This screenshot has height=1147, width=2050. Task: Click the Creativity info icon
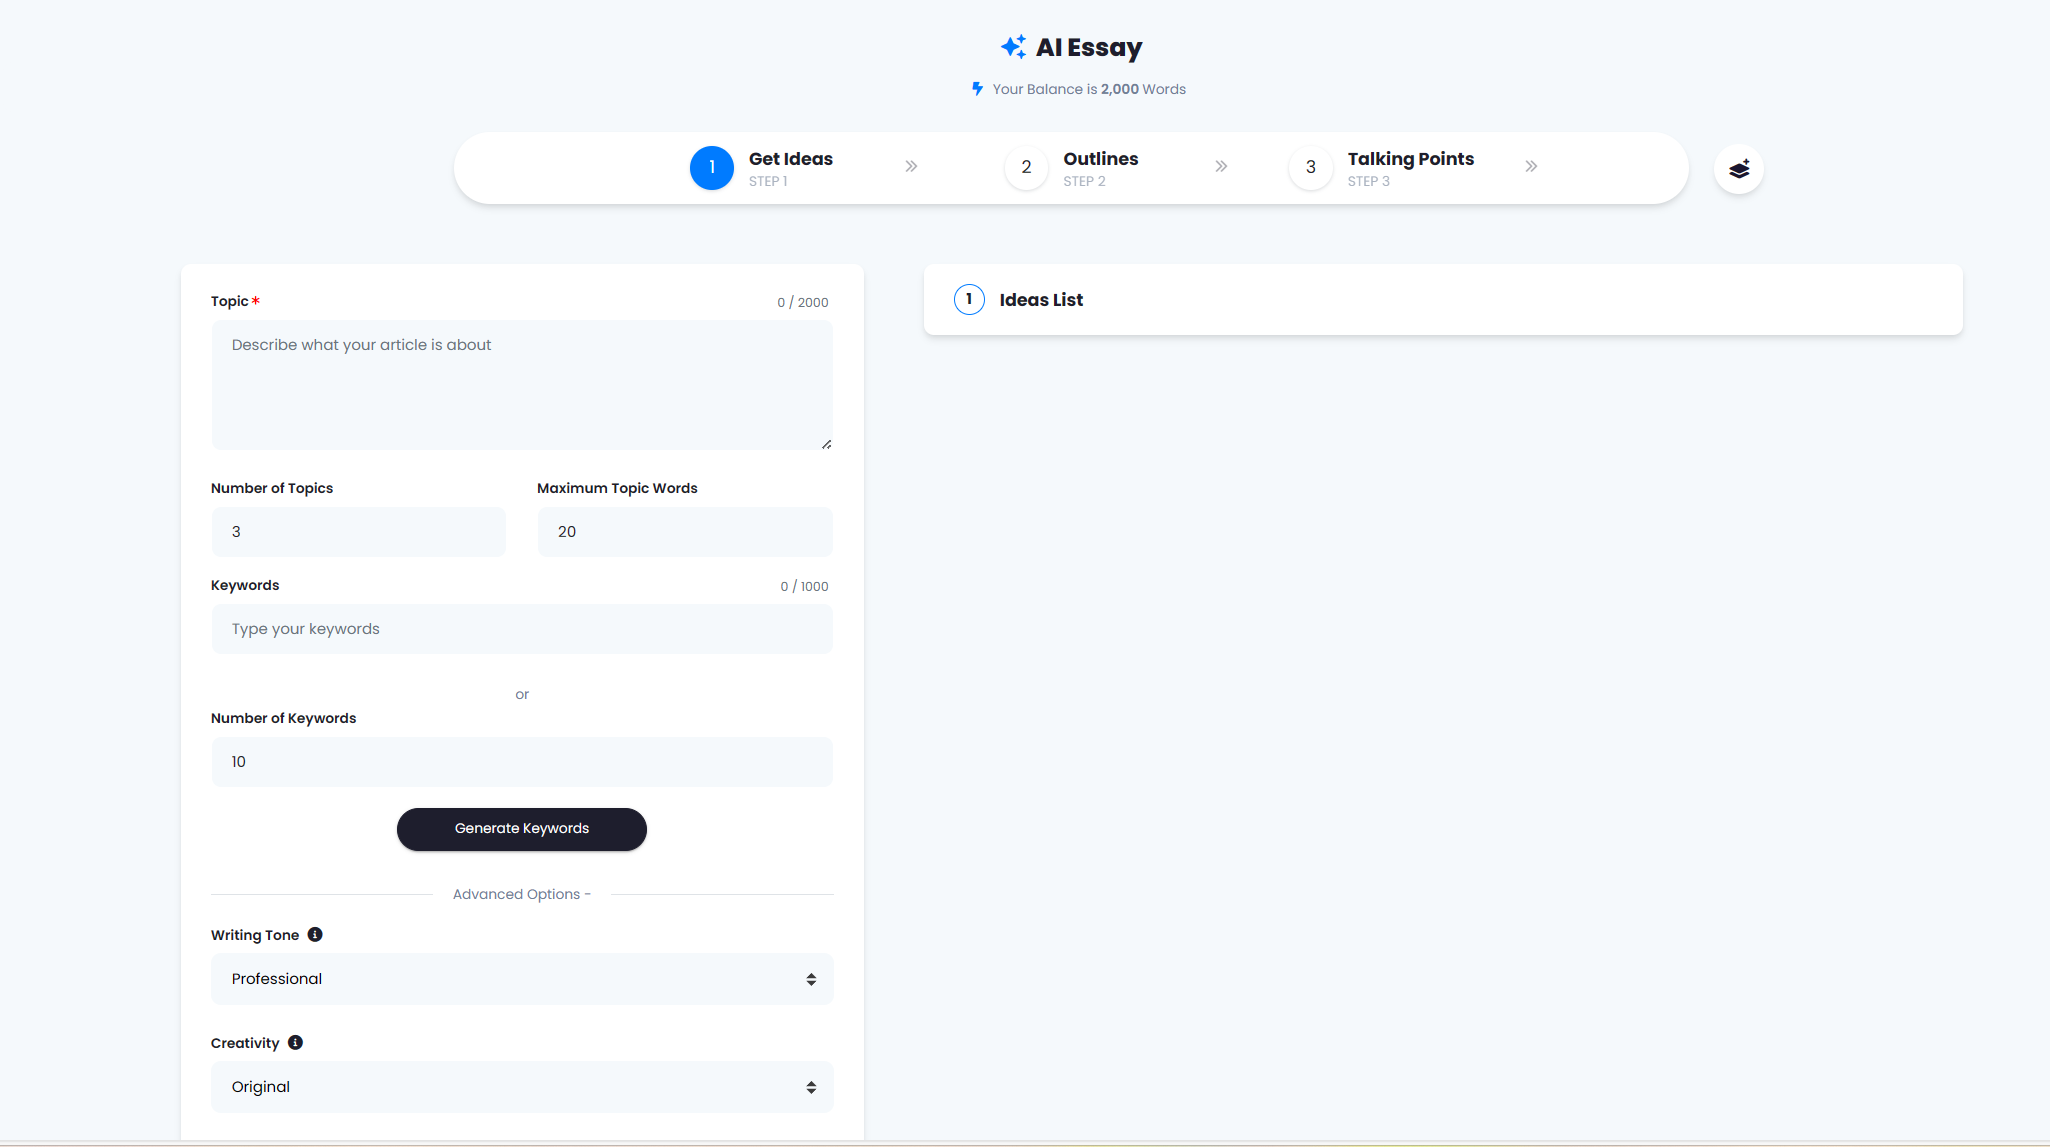(x=295, y=1043)
